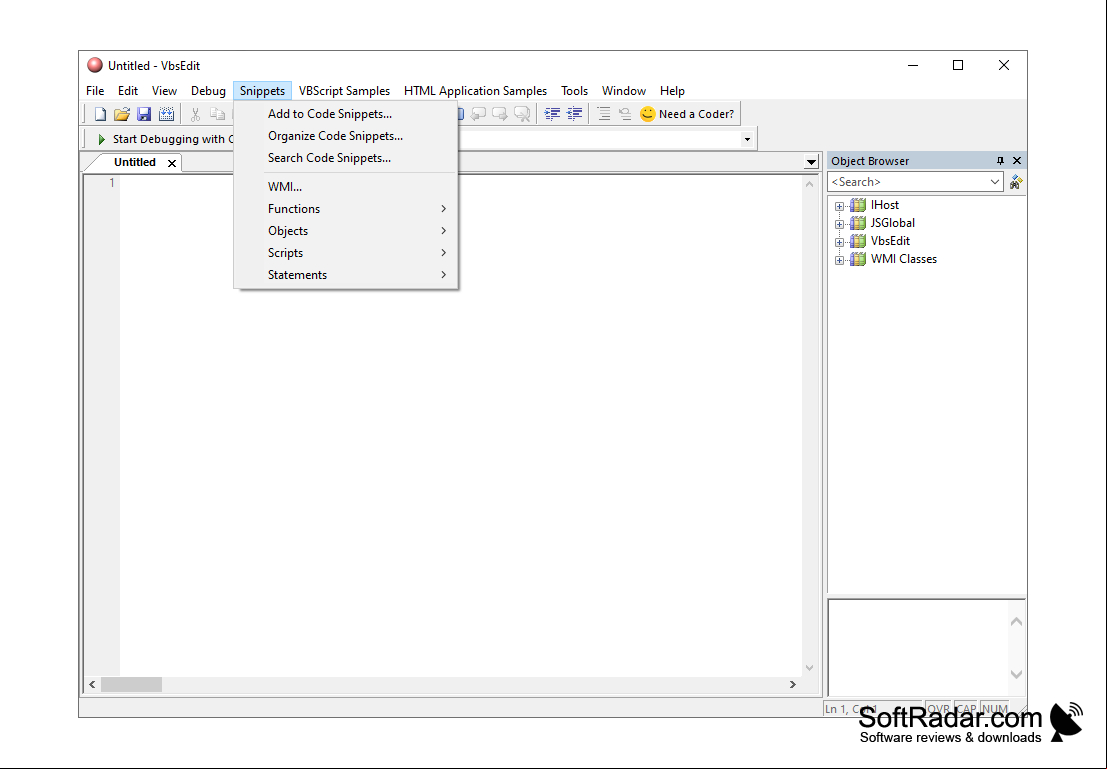Click the clear bookmarks icon with an X
Screen dimensions: 1107x769
tap(522, 114)
